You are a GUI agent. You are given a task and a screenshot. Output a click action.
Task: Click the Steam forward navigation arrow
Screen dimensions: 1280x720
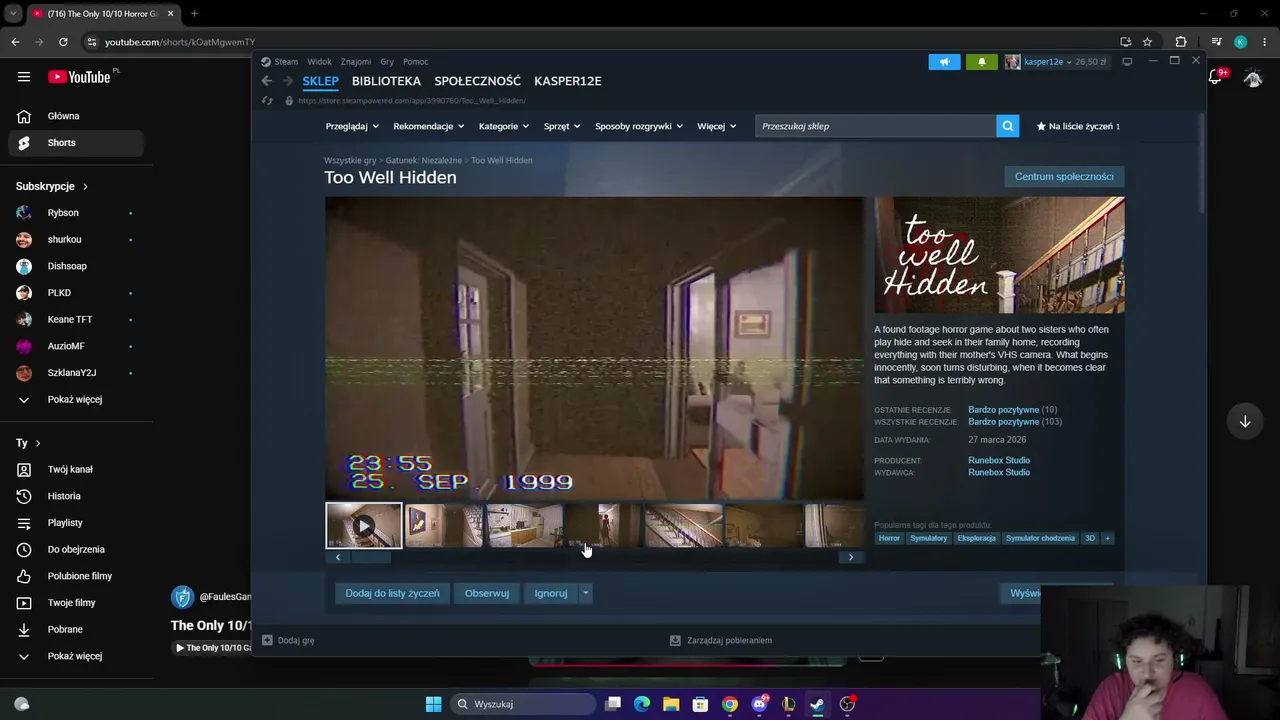tap(288, 81)
